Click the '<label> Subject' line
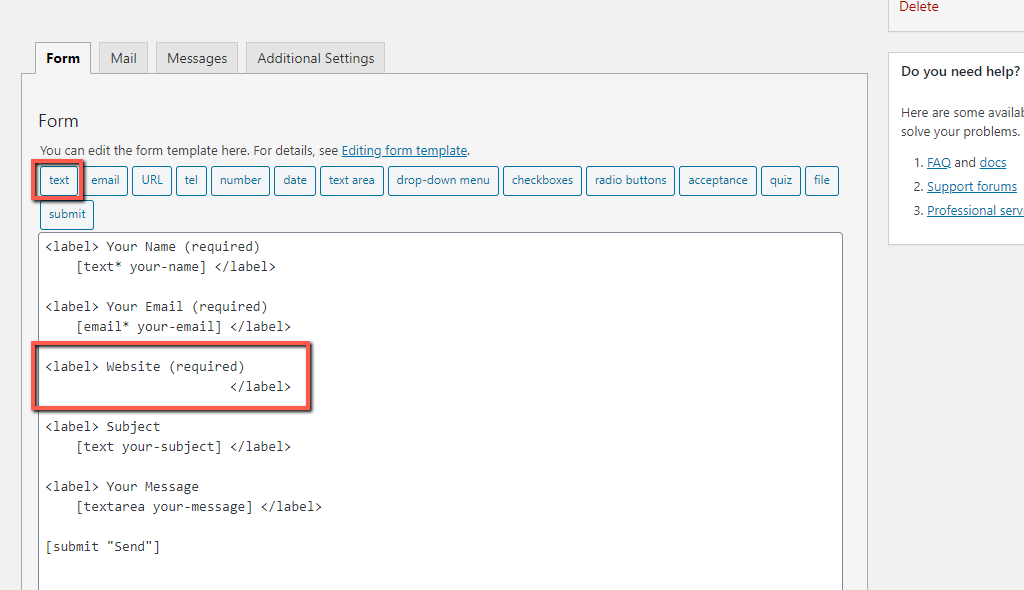 pos(103,427)
